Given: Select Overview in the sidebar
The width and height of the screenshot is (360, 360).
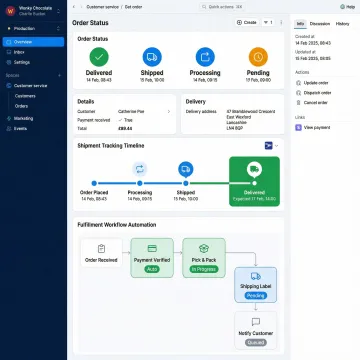Looking at the screenshot, I should click(33, 42).
